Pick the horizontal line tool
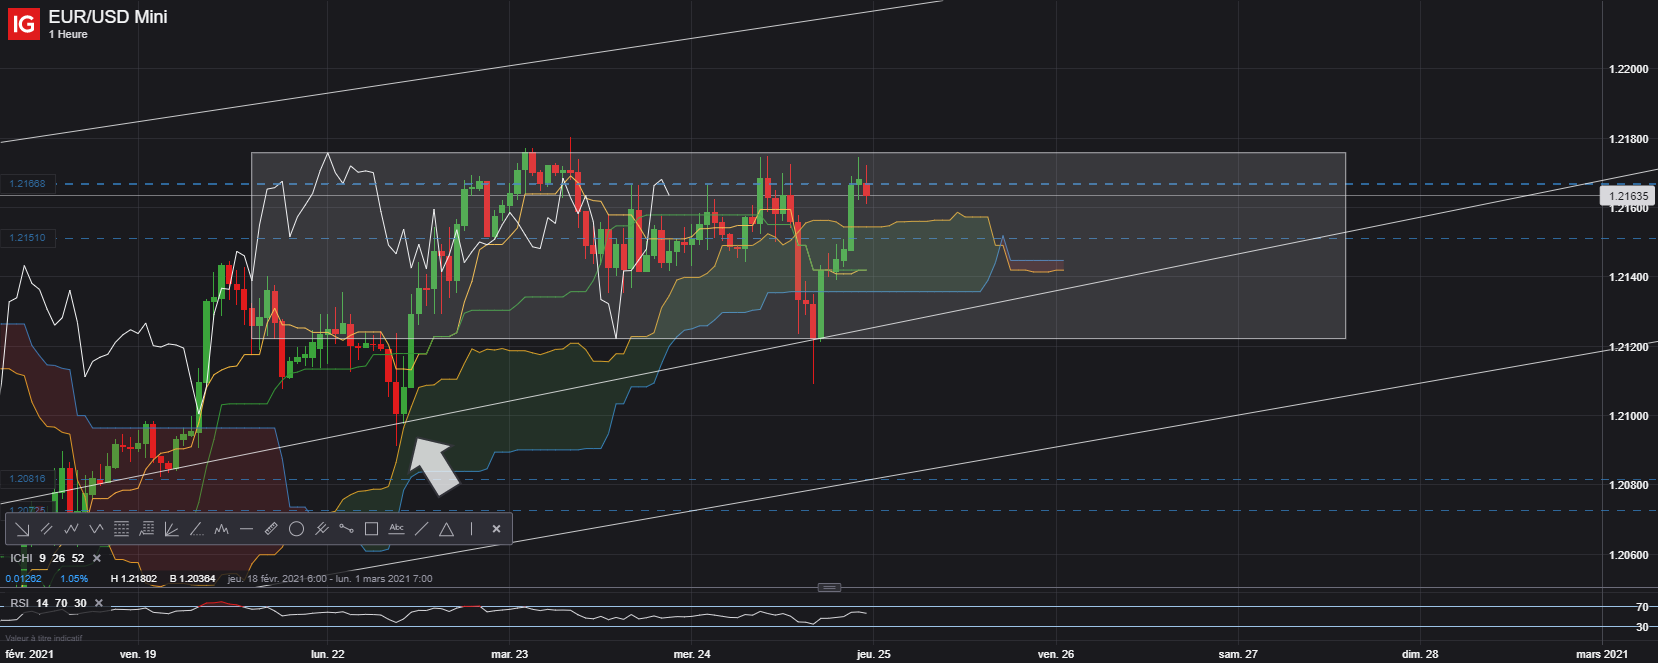The height and width of the screenshot is (663, 1658). click(246, 529)
